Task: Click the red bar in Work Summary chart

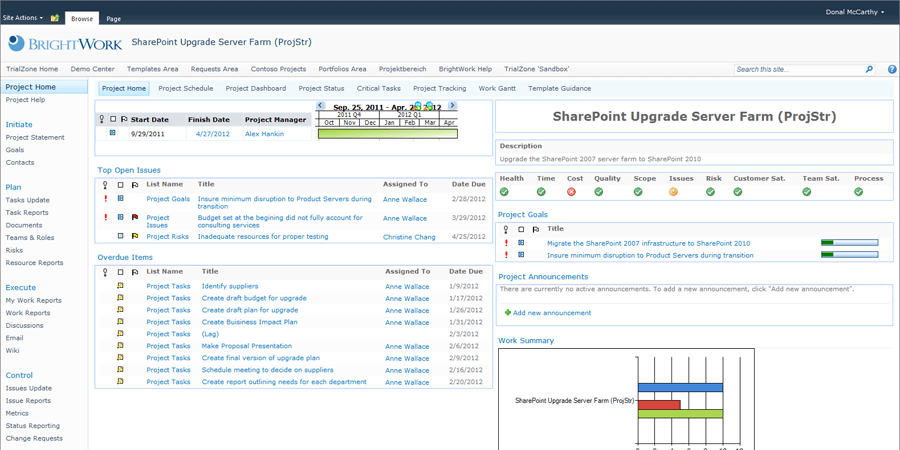Action: (x=659, y=405)
